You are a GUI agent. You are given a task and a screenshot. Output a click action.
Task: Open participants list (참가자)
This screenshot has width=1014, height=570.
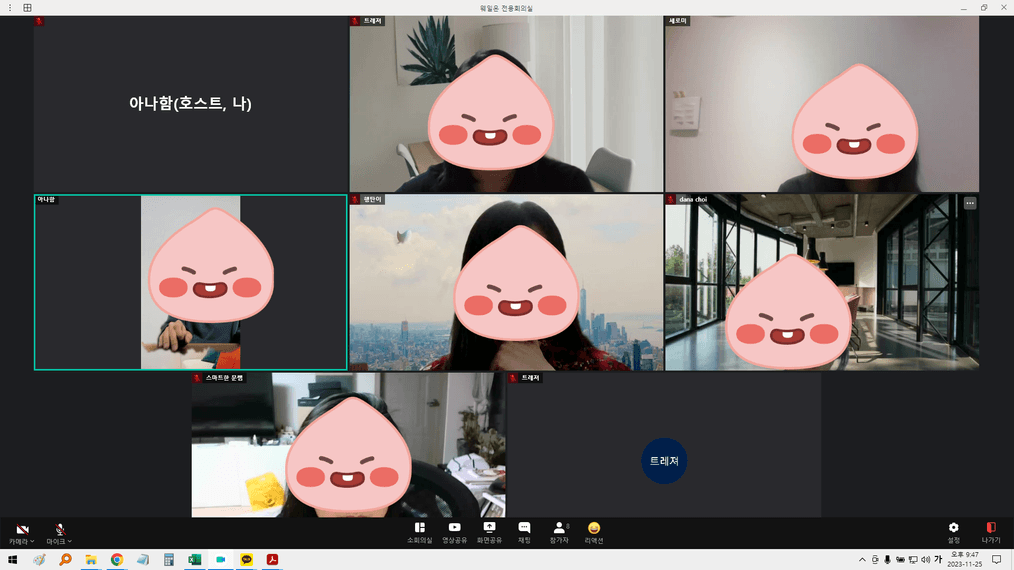coord(559,532)
